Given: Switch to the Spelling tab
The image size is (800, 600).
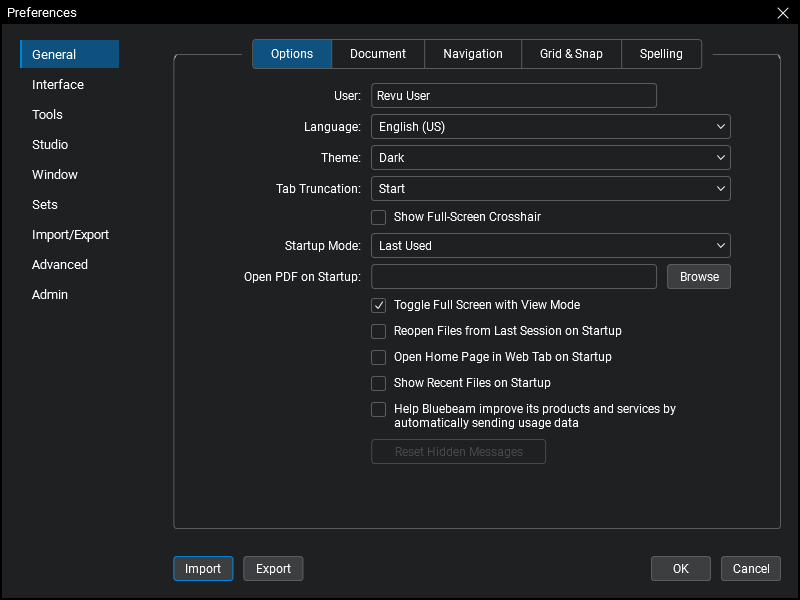Looking at the screenshot, I should click(661, 54).
